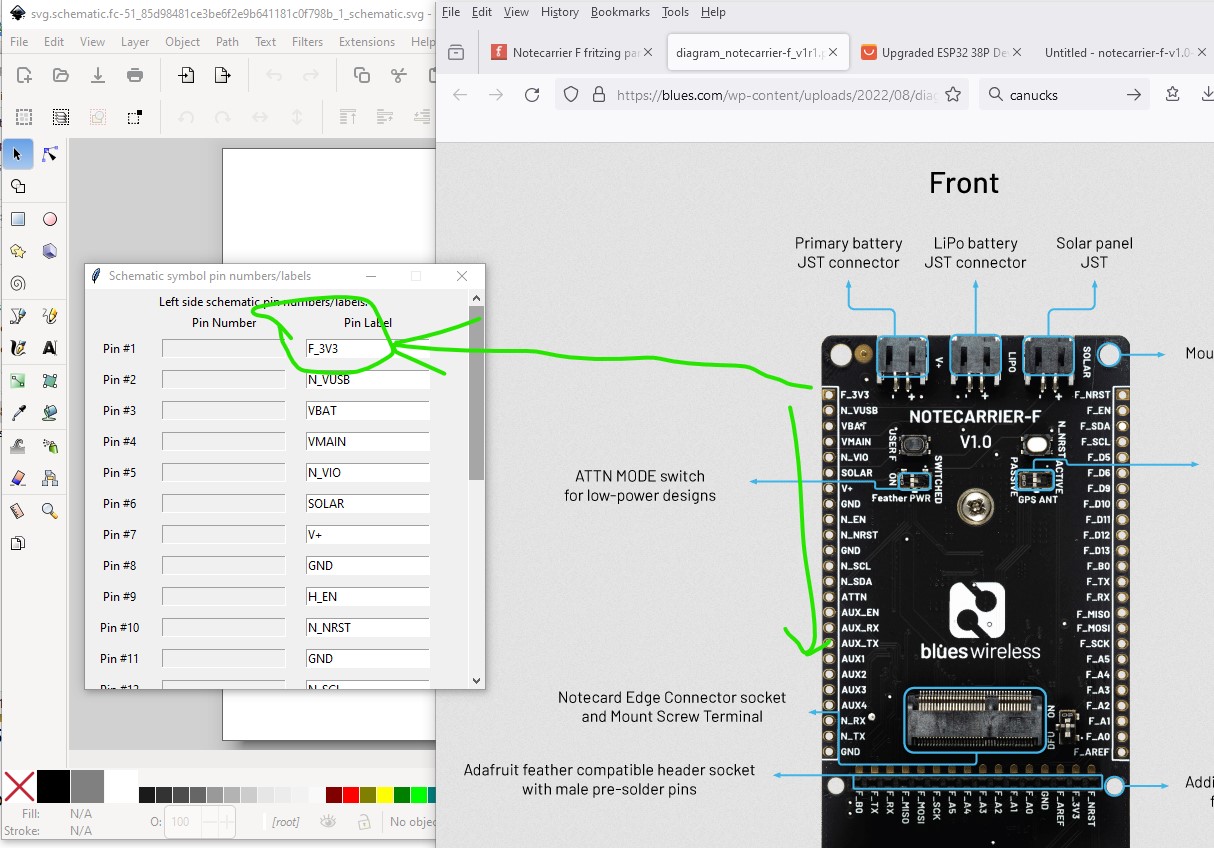Viewport: 1214px width, 848px height.
Task: Select the Pencil freehand tool
Action: (x=50, y=316)
